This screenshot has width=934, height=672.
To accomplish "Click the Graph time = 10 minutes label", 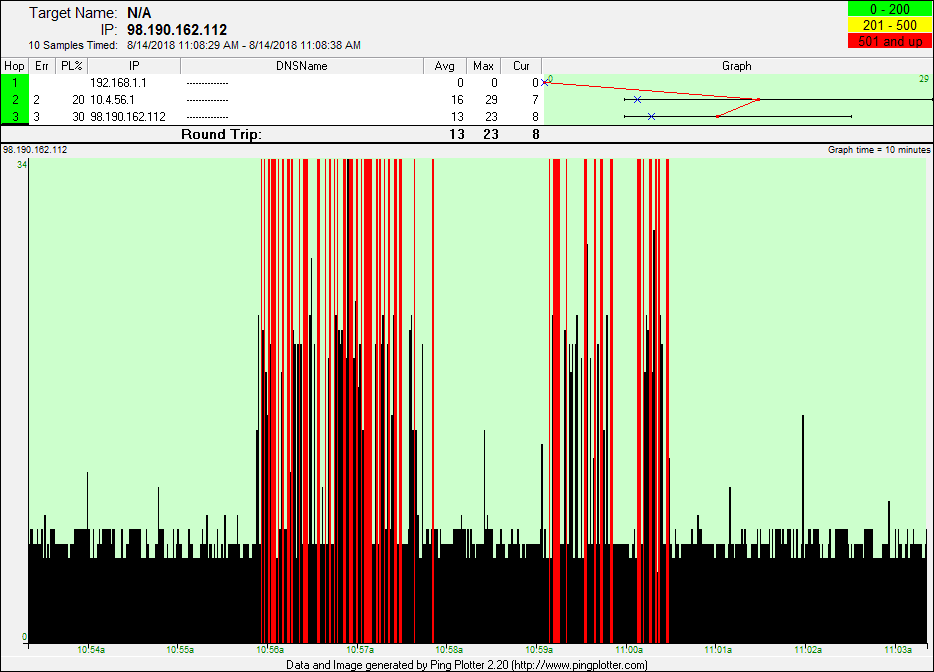I will (x=879, y=150).
